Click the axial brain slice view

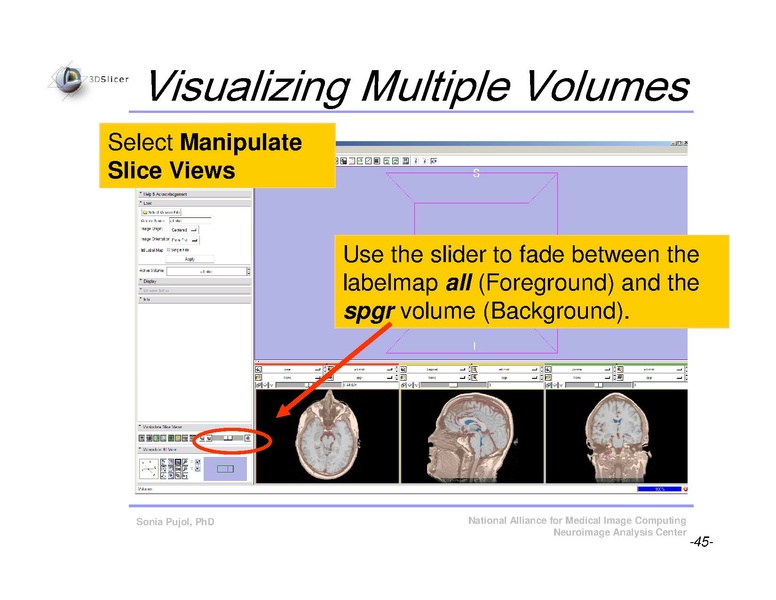pos(327,436)
